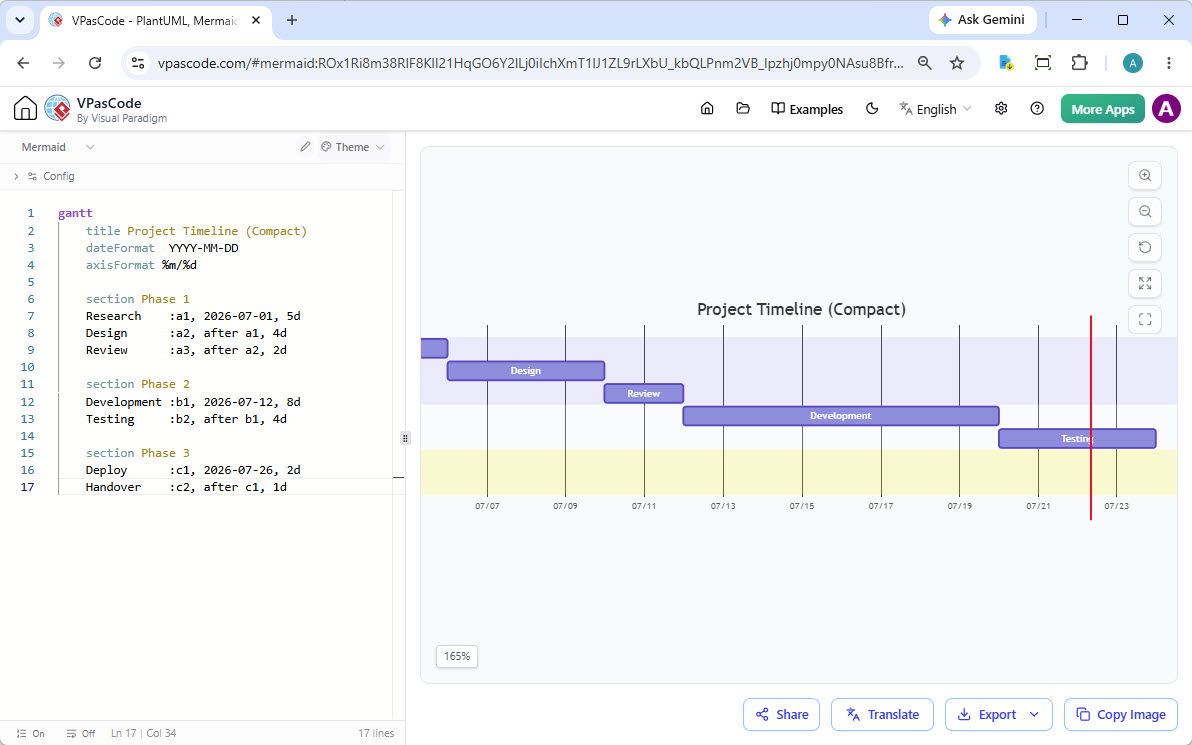This screenshot has width=1192, height=745.
Task: Click the Ln 17 | Col 34 status text
Action: coord(144,734)
